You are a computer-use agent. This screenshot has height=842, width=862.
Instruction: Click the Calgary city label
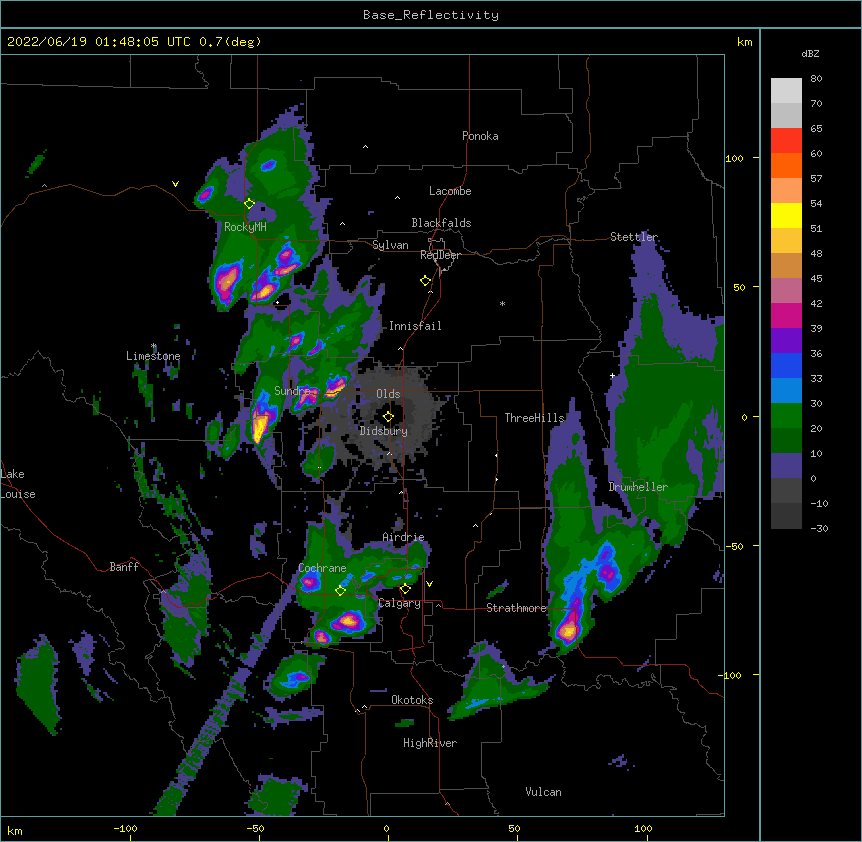[x=399, y=603]
